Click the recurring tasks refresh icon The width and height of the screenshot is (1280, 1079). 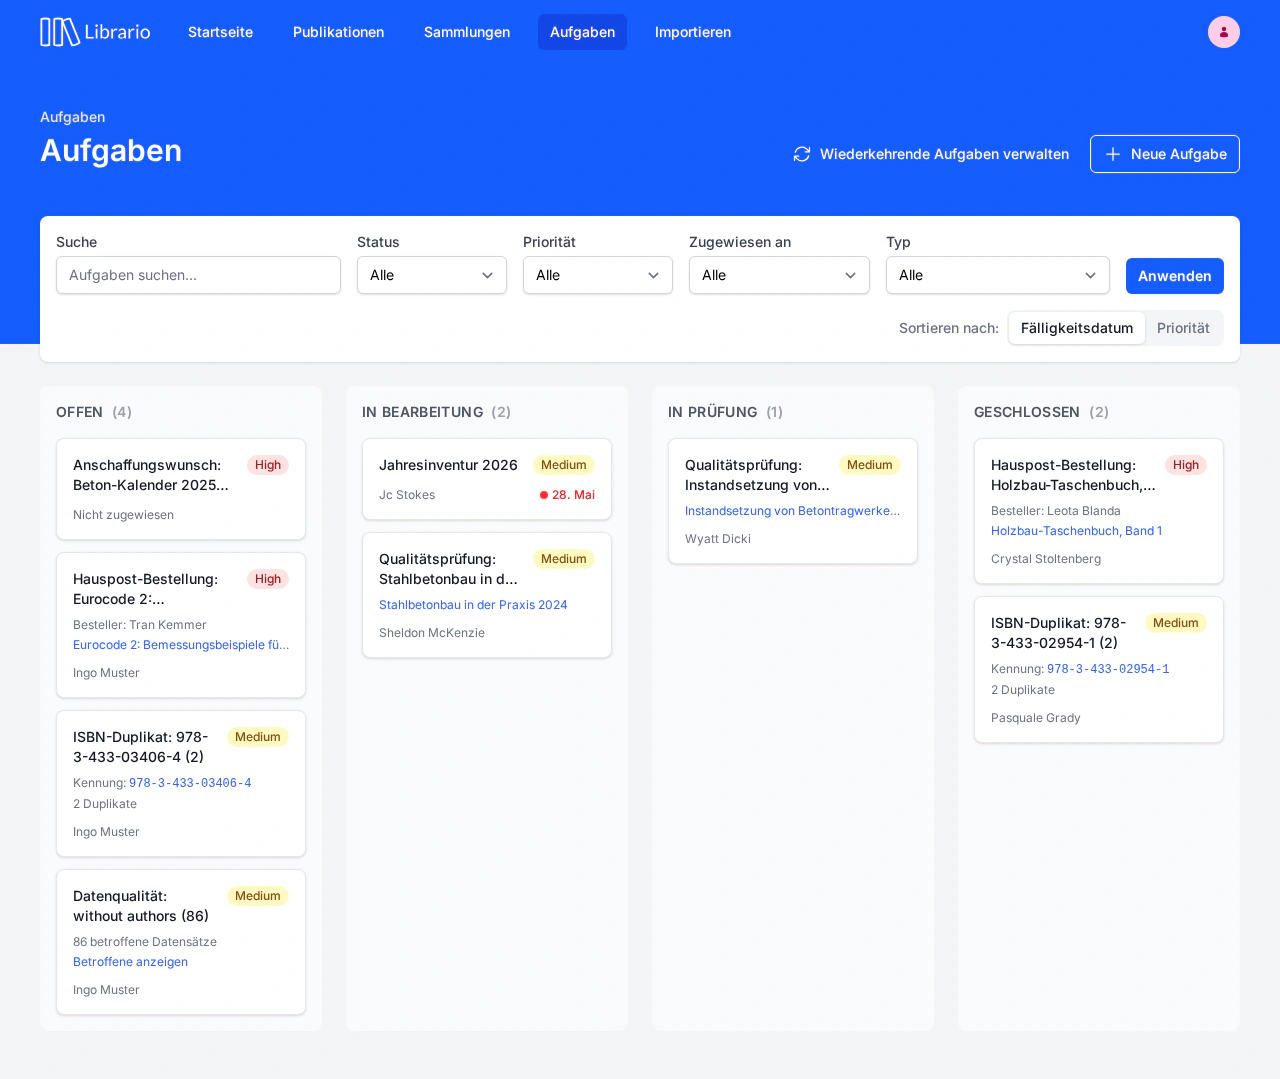802,154
